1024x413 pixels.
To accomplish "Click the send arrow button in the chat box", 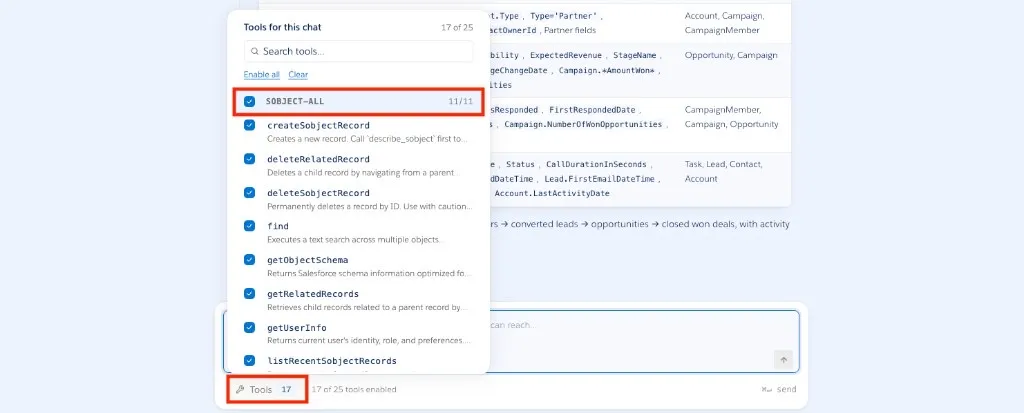I will 784,359.
